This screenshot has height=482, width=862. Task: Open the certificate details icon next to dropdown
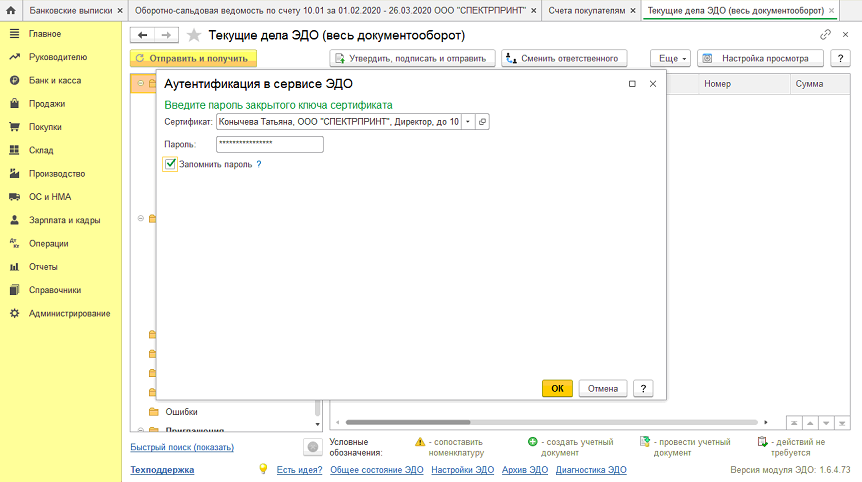[x=482, y=121]
